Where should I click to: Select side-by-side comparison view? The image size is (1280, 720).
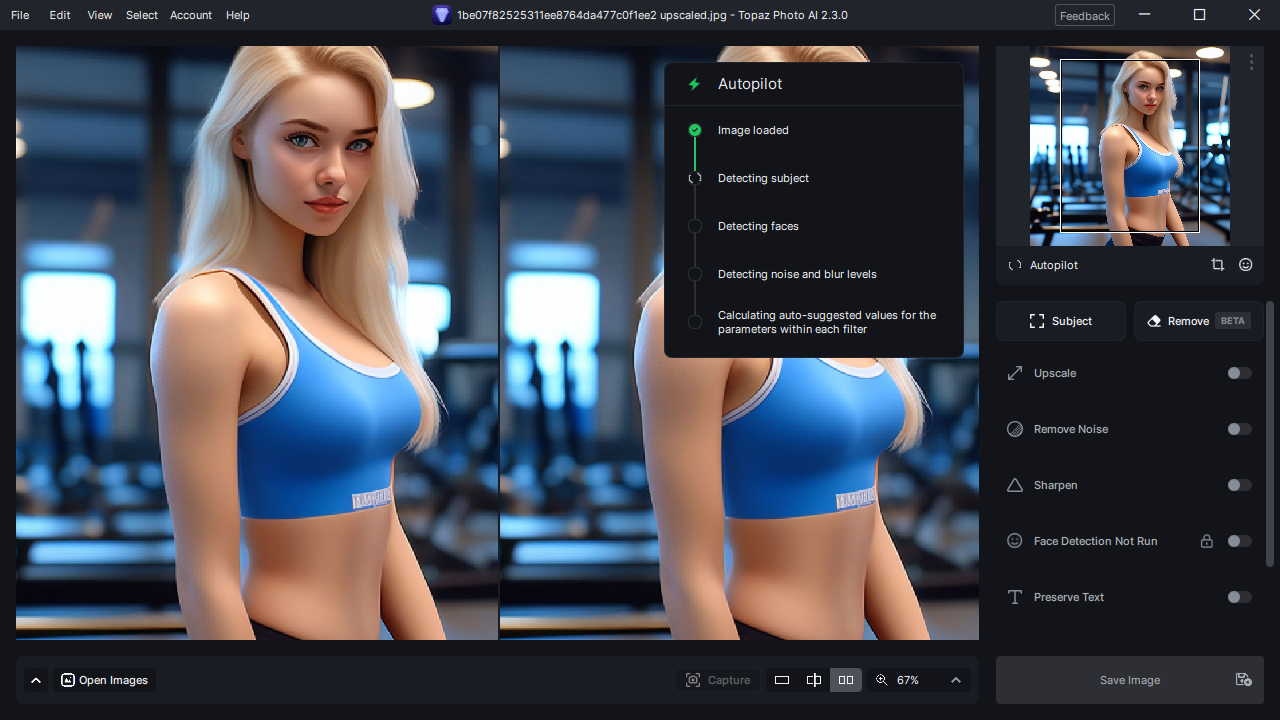(x=846, y=680)
